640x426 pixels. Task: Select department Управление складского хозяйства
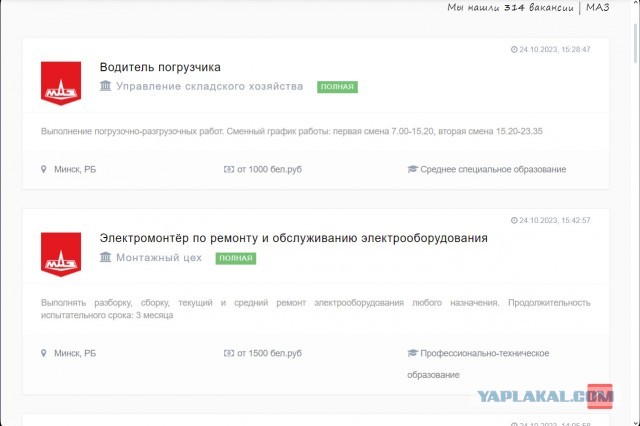210,86
